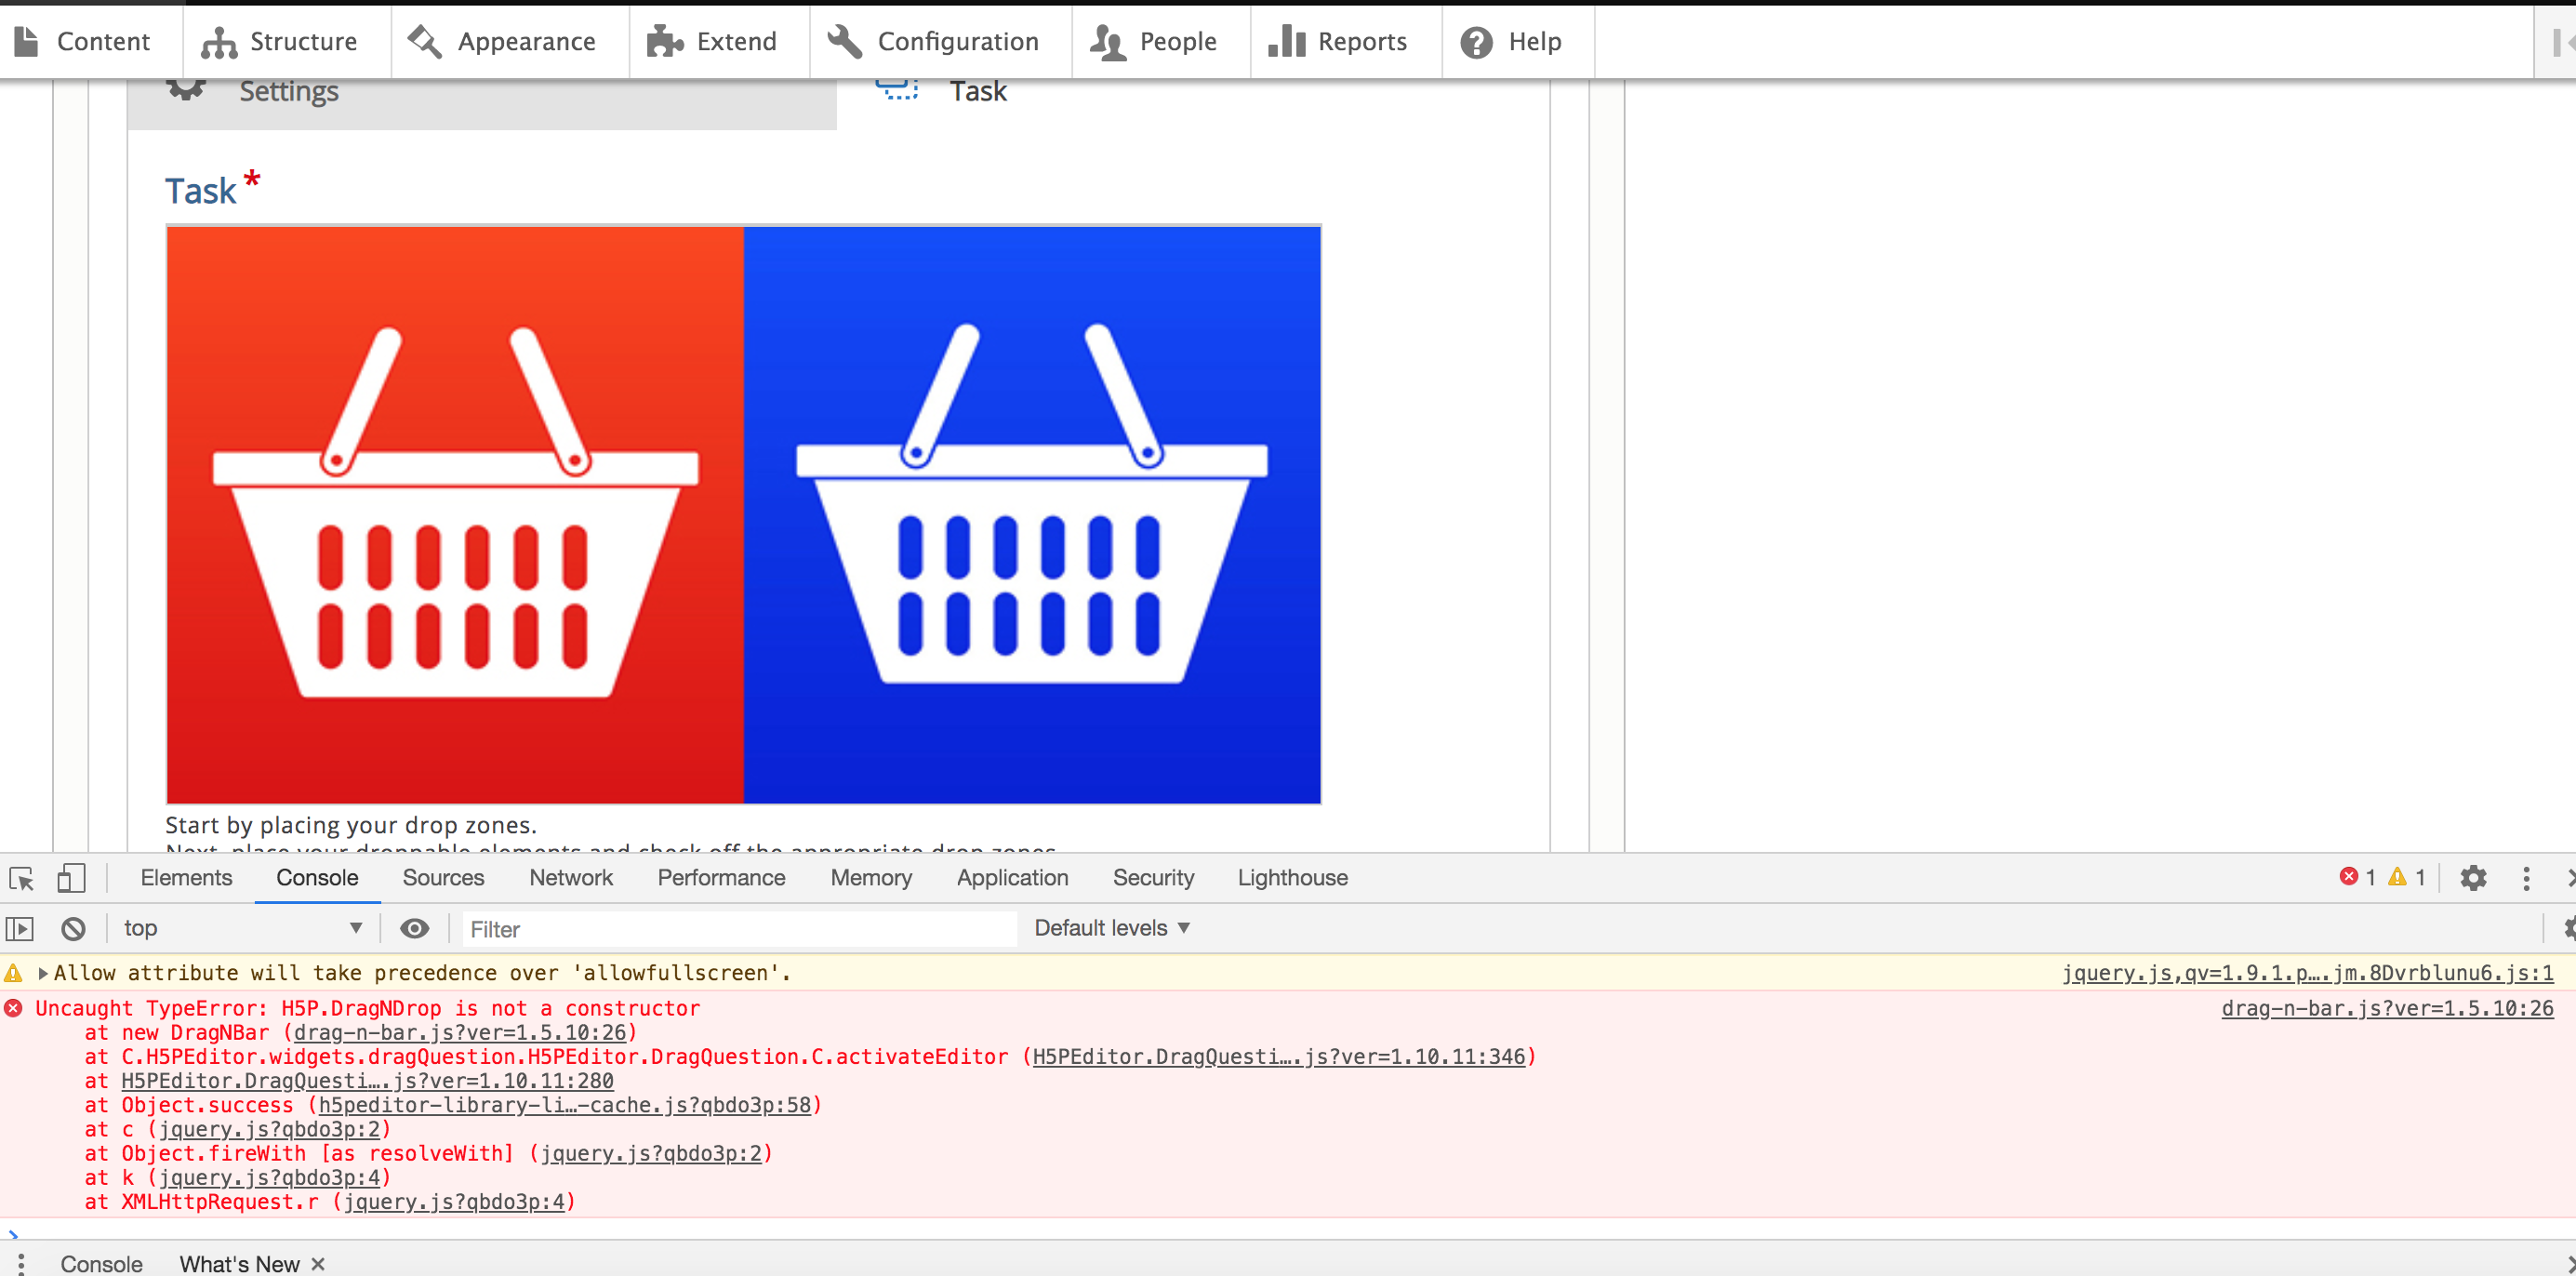Open h5peditor-library-li…-cache.js:58 link
The height and width of the screenshot is (1276, 2576).
click(565, 1104)
